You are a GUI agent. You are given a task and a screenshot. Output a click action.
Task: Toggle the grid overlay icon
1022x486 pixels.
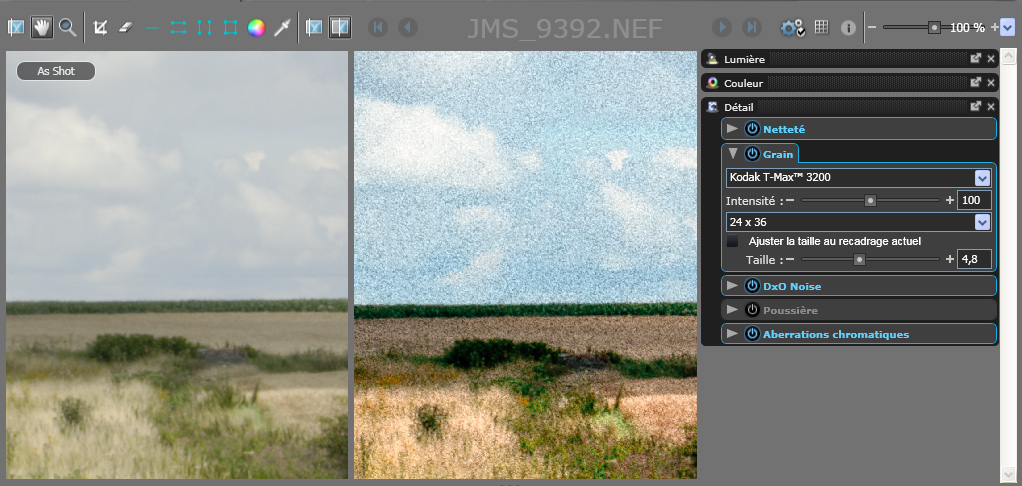pyautogui.click(x=821, y=27)
